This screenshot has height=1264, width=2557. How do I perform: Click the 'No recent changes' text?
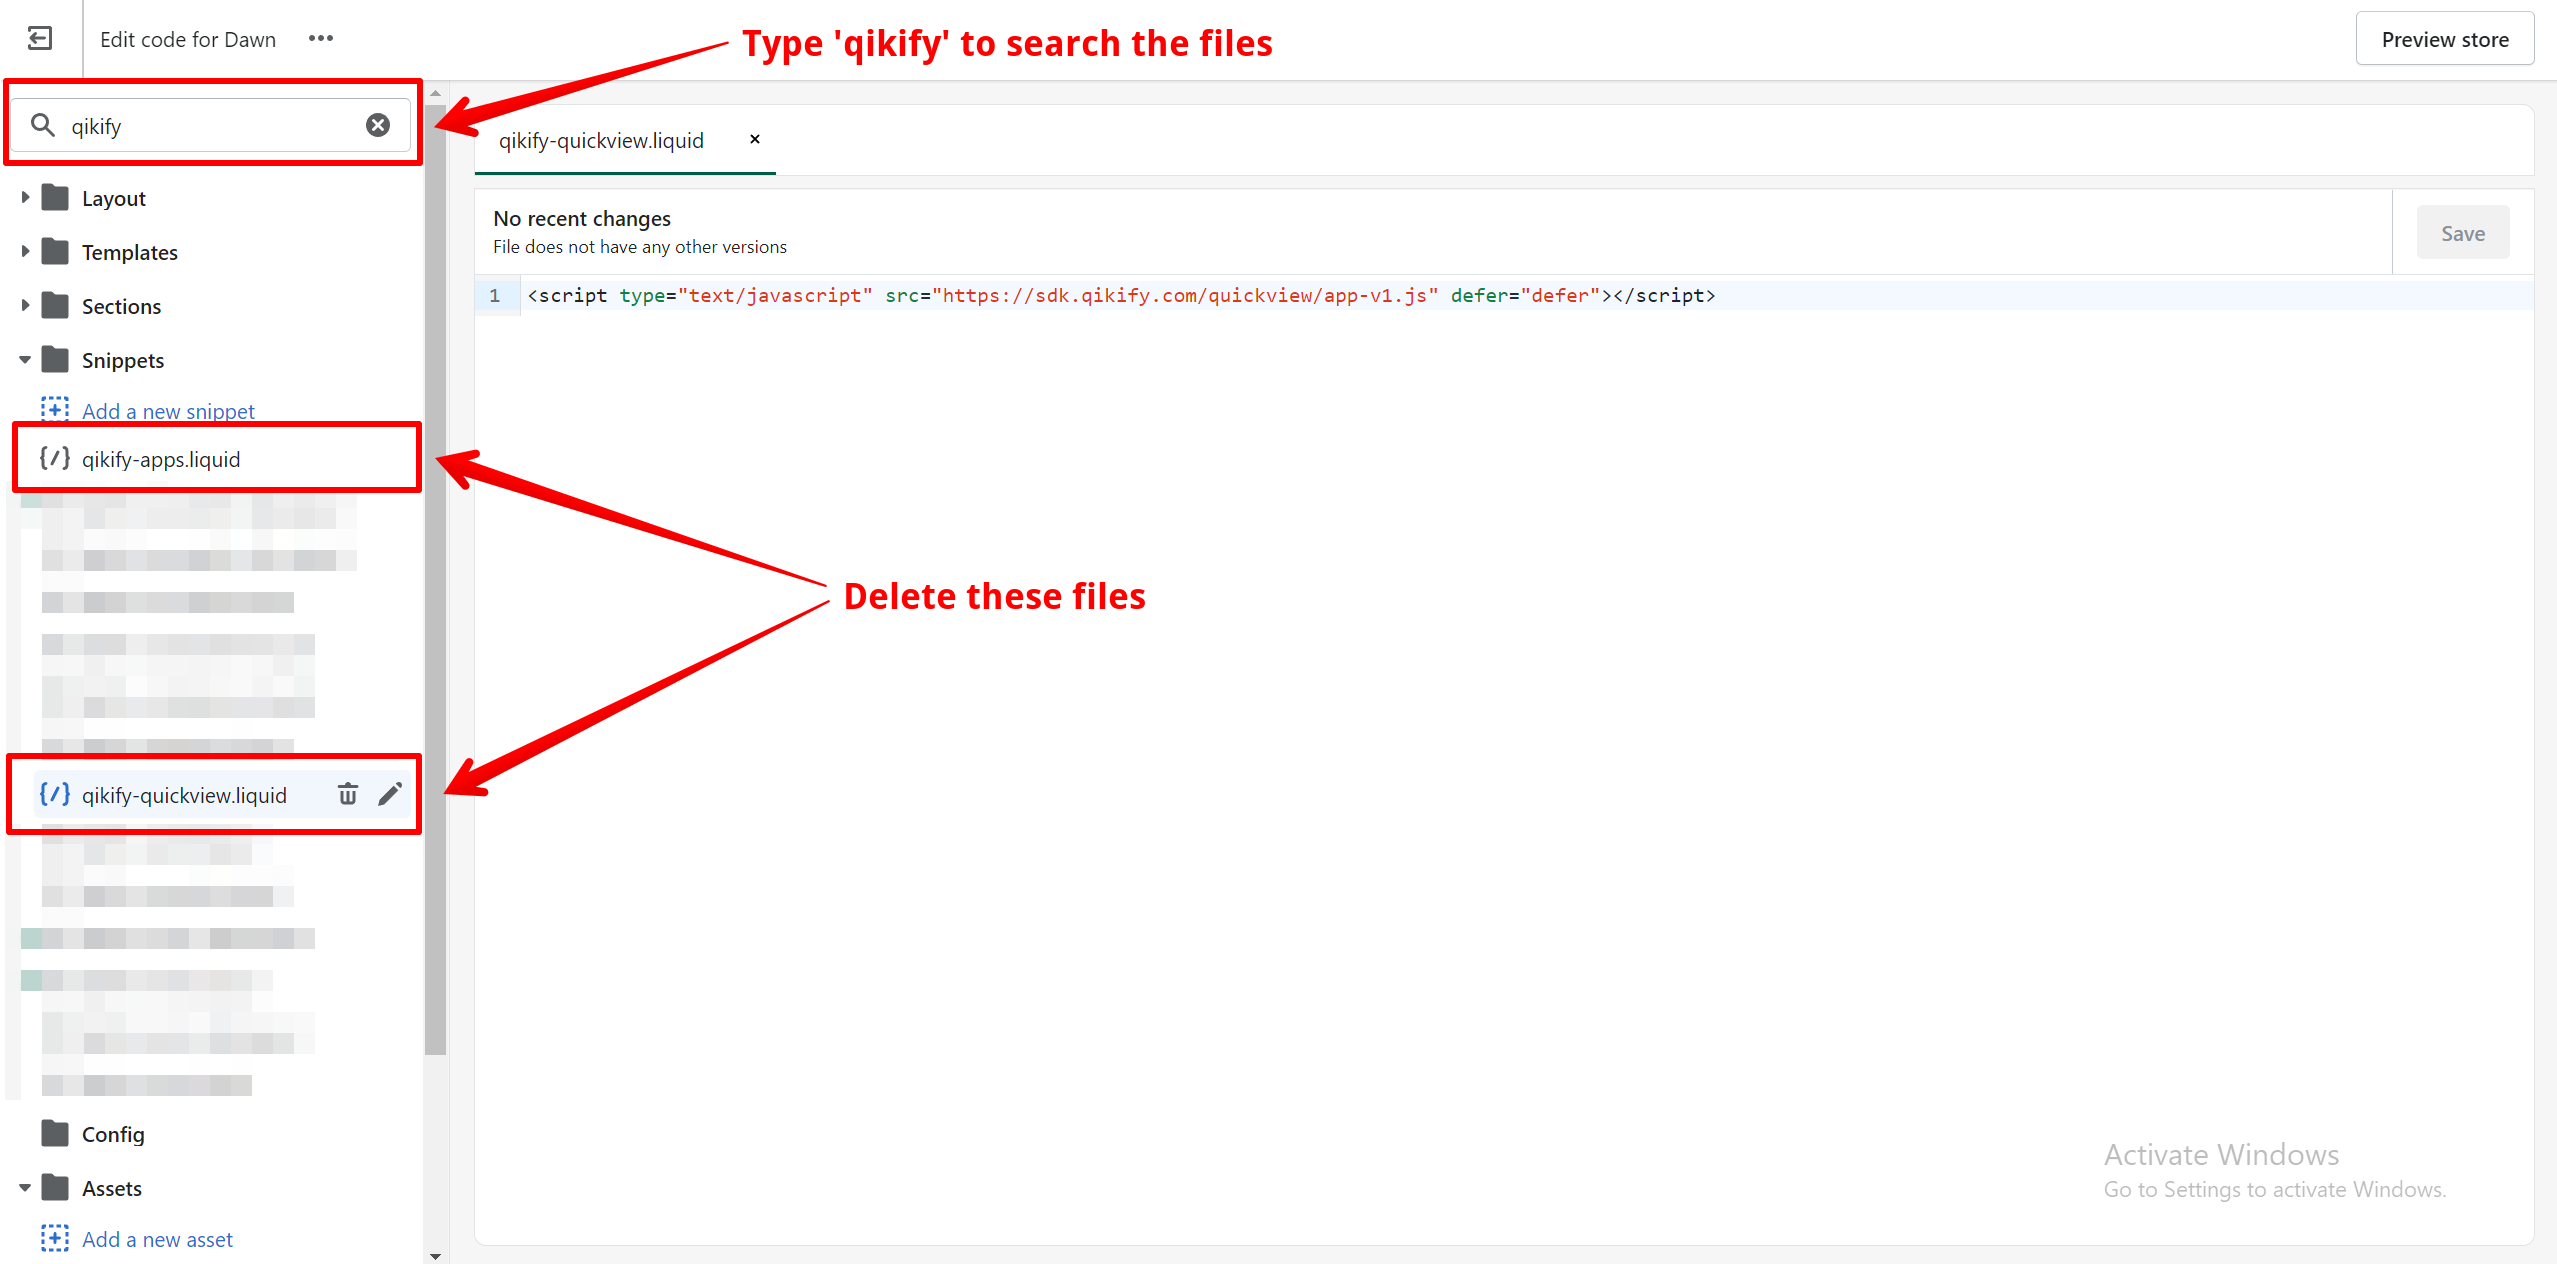pyautogui.click(x=582, y=218)
